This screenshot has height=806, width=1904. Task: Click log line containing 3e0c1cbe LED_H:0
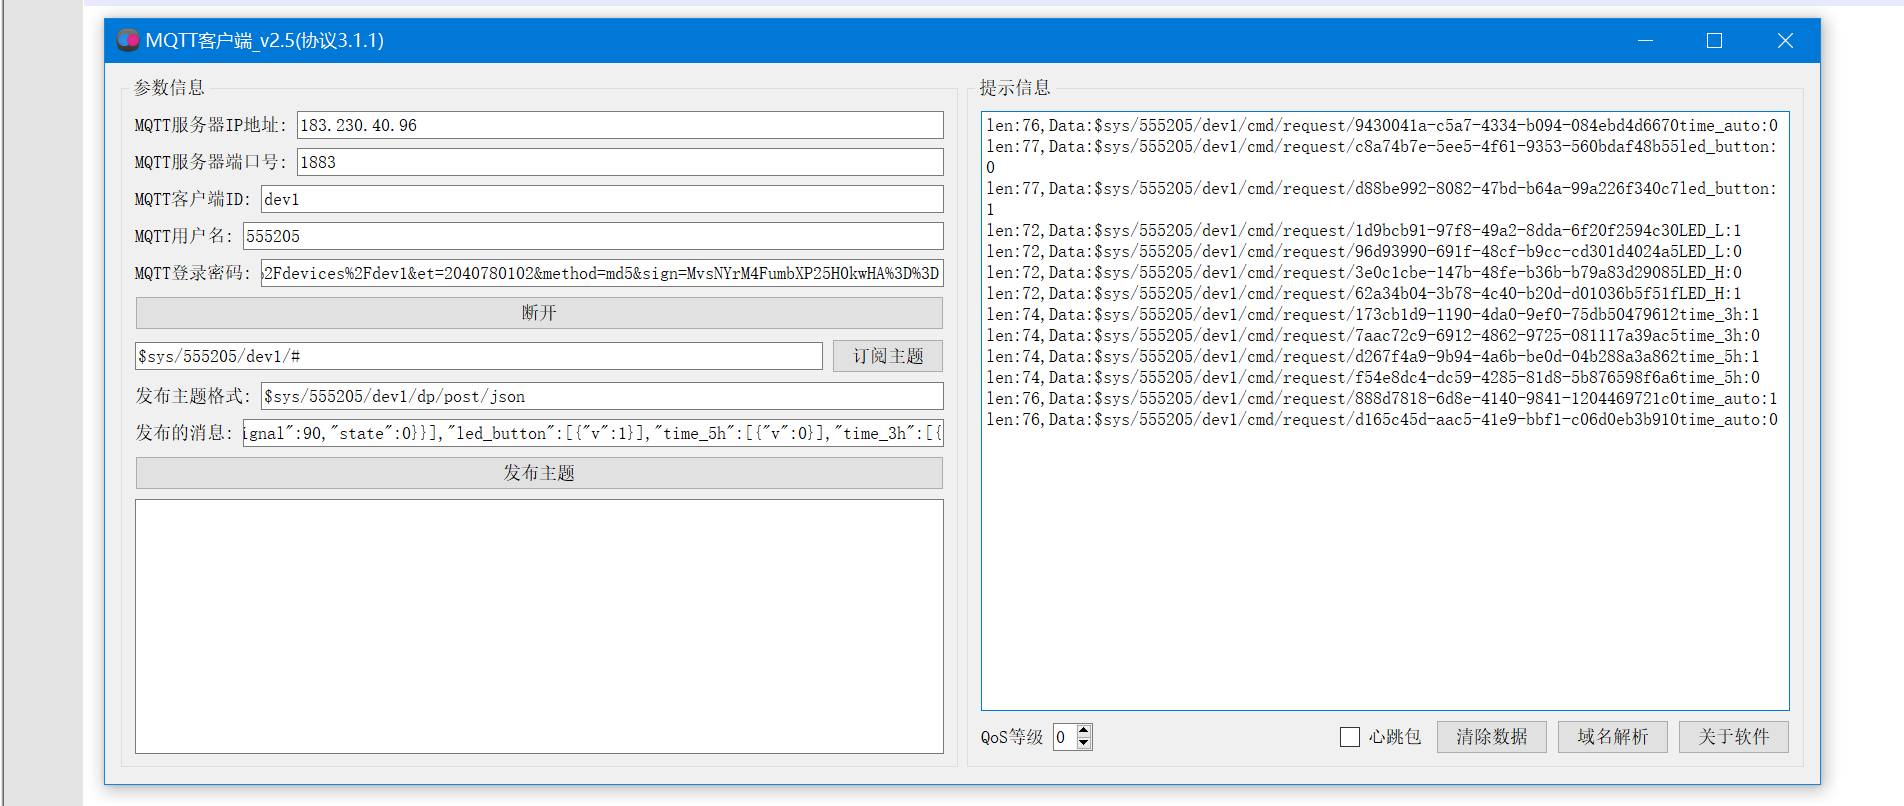coord(1364,272)
